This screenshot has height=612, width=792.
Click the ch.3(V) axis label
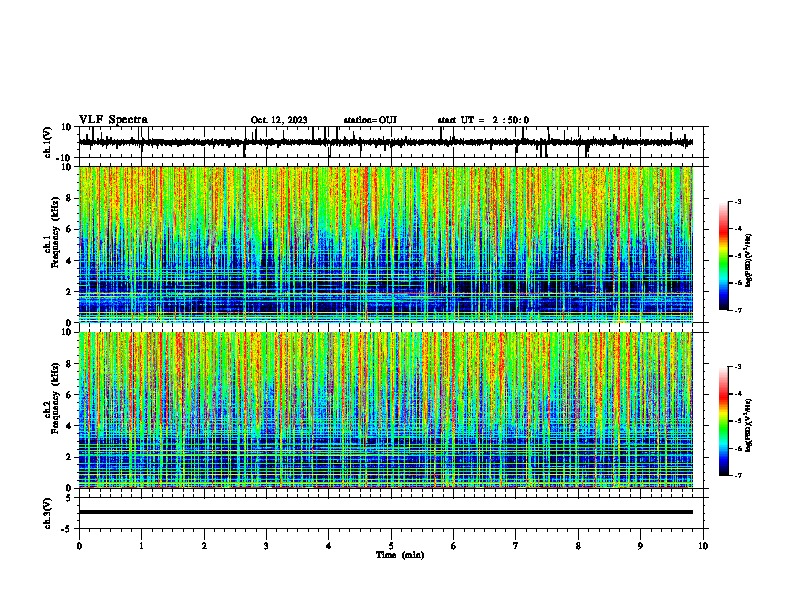pyautogui.click(x=47, y=514)
